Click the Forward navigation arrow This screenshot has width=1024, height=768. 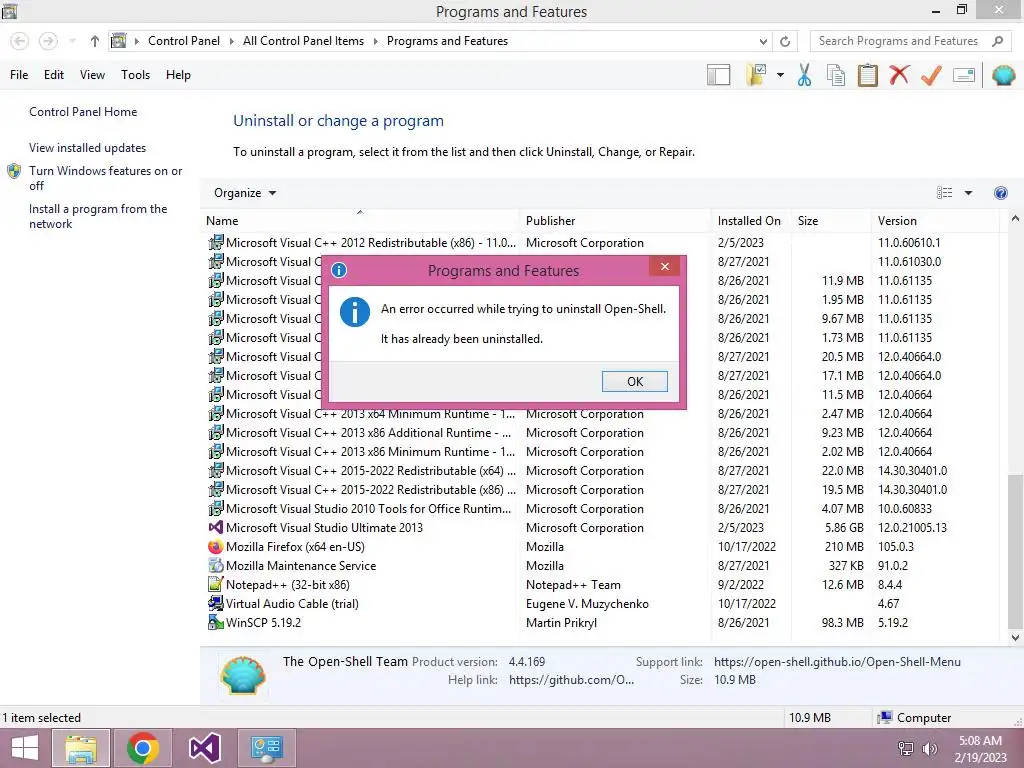48,41
